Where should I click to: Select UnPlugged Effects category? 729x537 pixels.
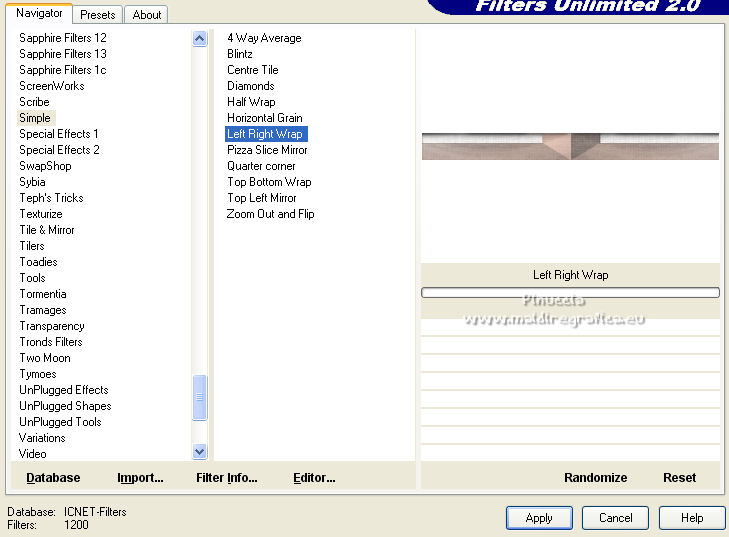pyautogui.click(x=64, y=390)
